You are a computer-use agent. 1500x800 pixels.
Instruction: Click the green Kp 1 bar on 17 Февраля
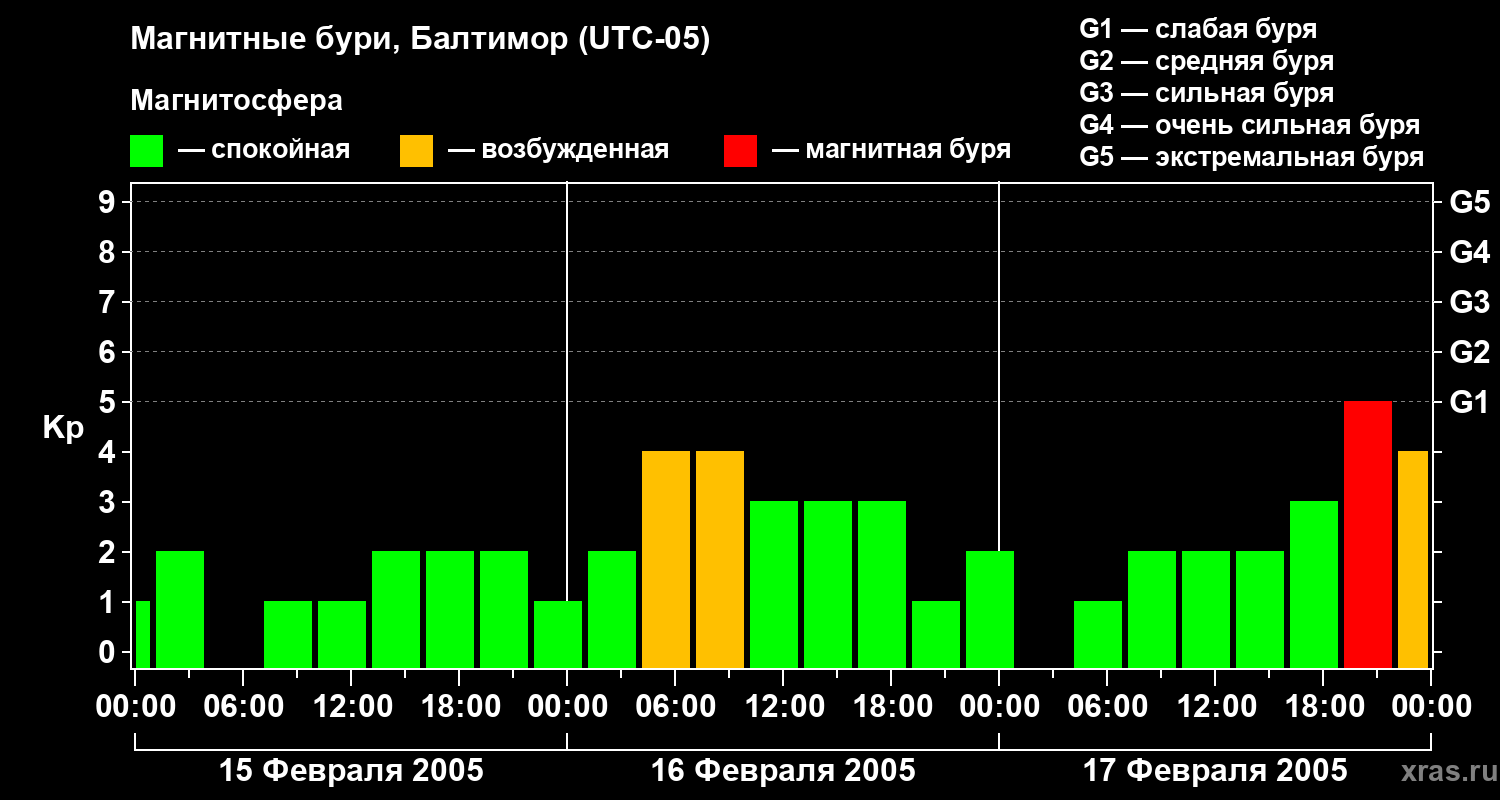tap(1098, 634)
